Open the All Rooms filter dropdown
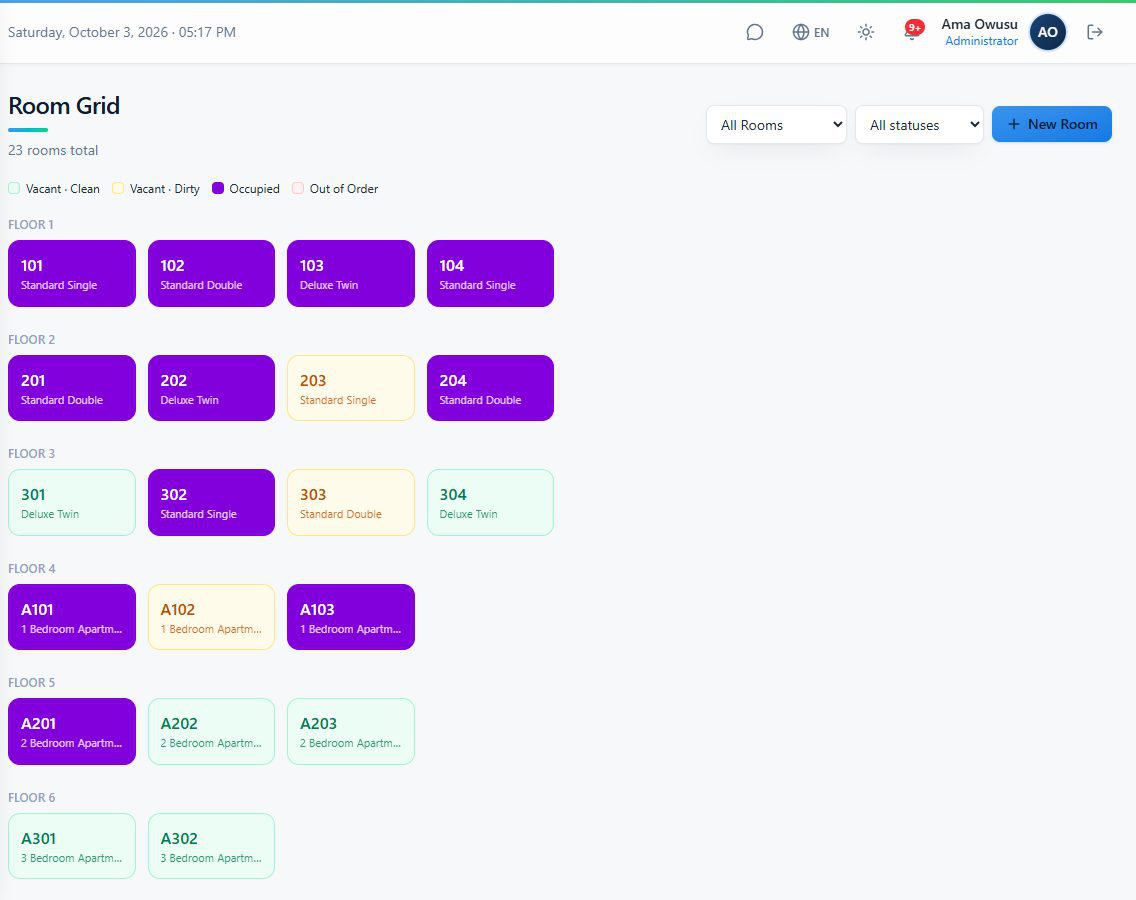Viewport: 1136px width, 900px height. (x=776, y=125)
